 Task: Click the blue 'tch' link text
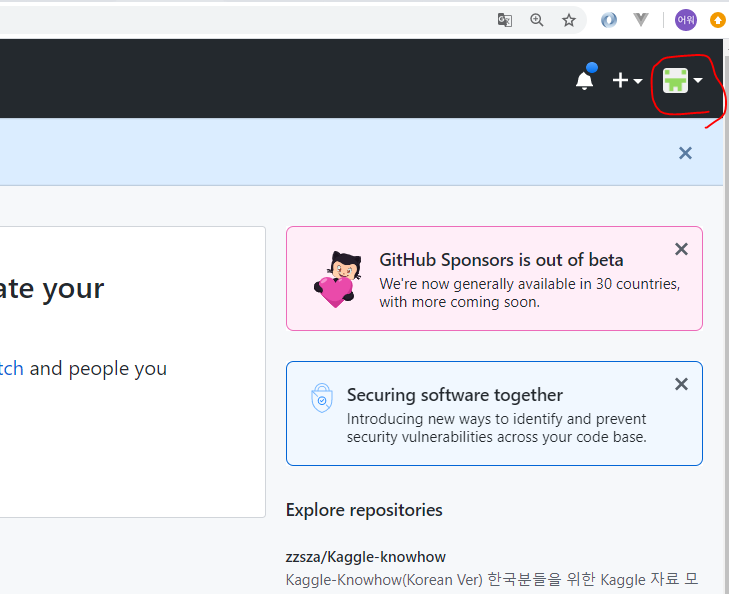click(x=12, y=369)
